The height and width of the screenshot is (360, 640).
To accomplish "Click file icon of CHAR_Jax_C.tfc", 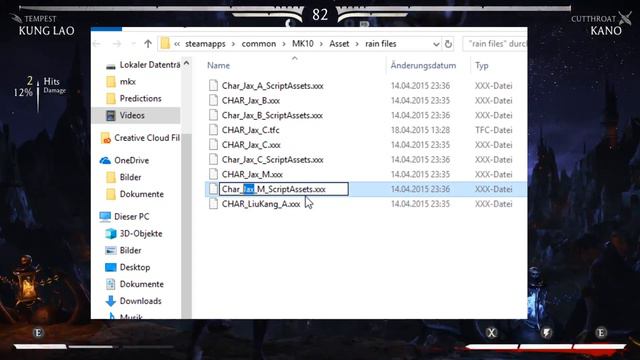I will click(x=213, y=130).
